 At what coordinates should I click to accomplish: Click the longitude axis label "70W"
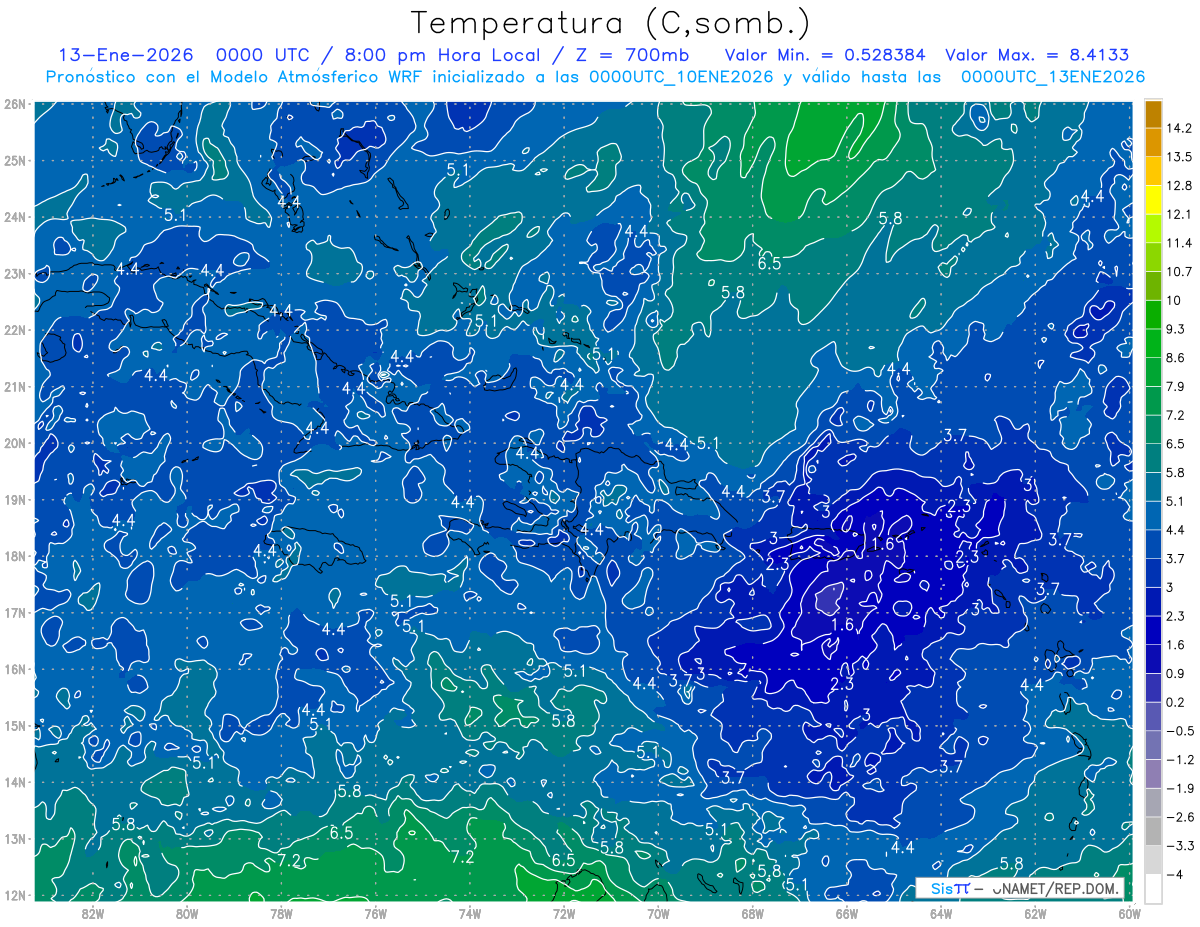tap(658, 914)
